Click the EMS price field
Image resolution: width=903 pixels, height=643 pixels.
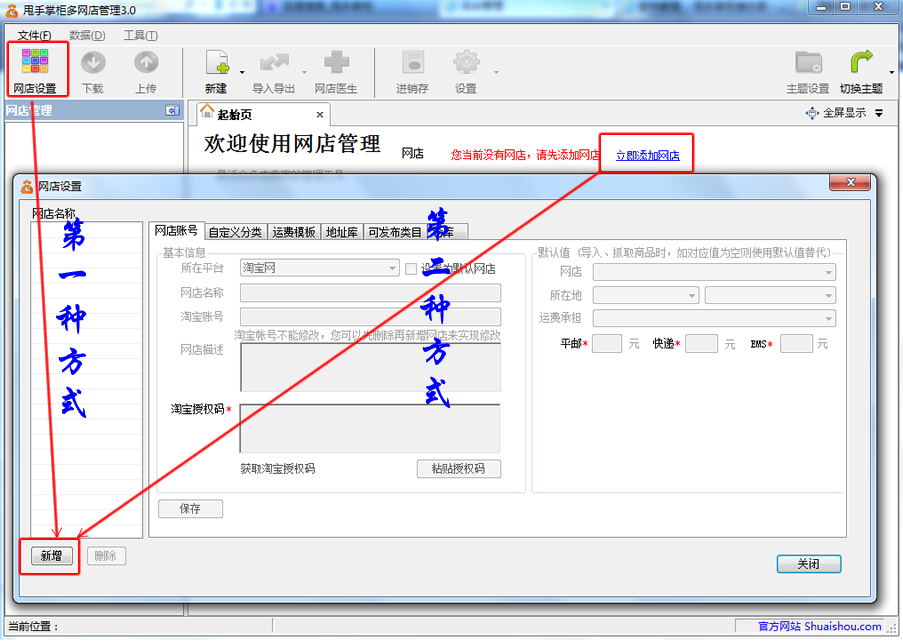796,344
